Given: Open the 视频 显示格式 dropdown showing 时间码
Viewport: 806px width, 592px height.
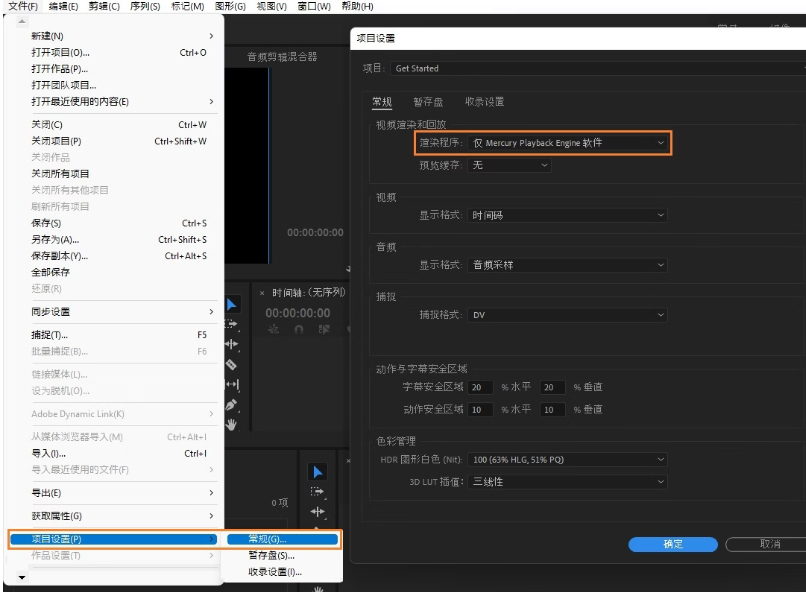Looking at the screenshot, I should (567, 215).
